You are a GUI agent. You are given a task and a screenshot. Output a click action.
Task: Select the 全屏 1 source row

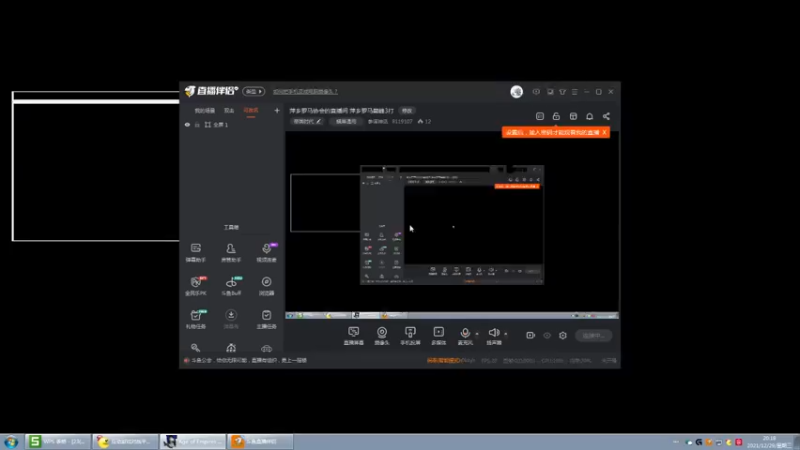[232, 124]
